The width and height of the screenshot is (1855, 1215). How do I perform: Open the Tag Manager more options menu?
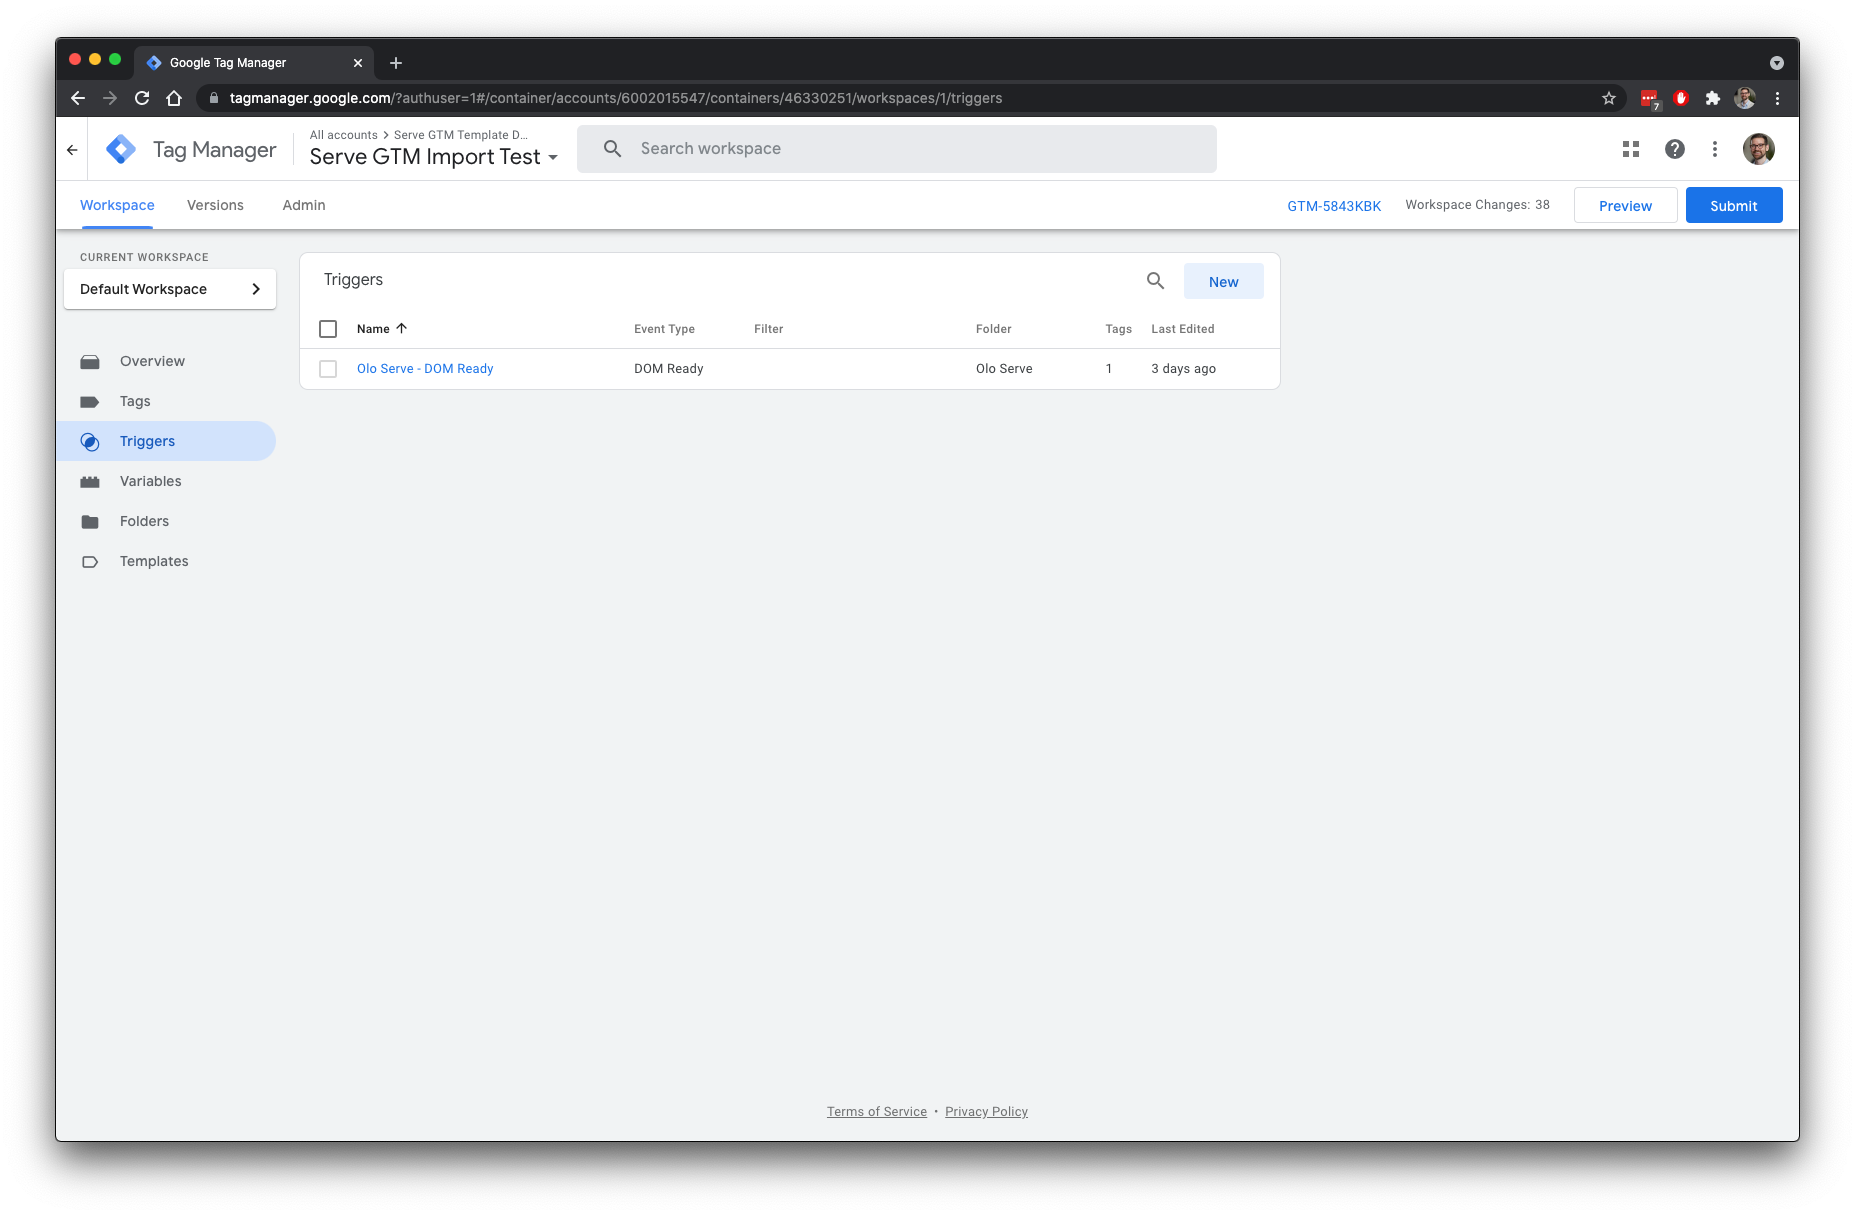click(x=1715, y=149)
